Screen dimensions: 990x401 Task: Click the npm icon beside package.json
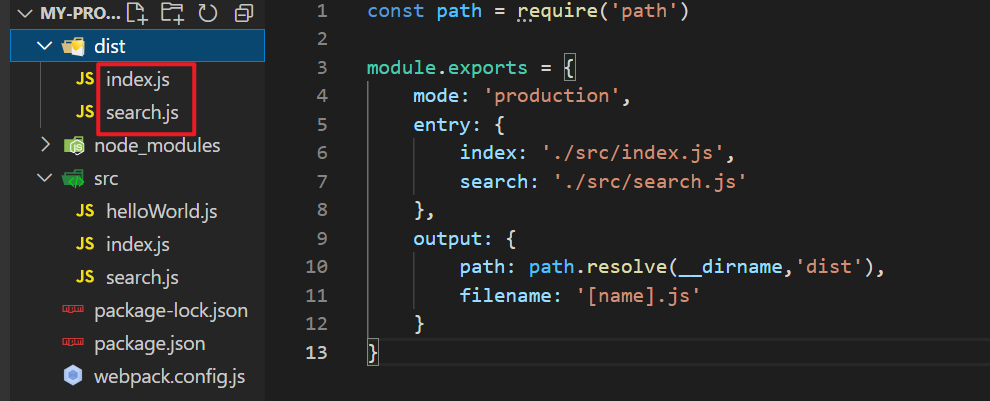pos(73,343)
